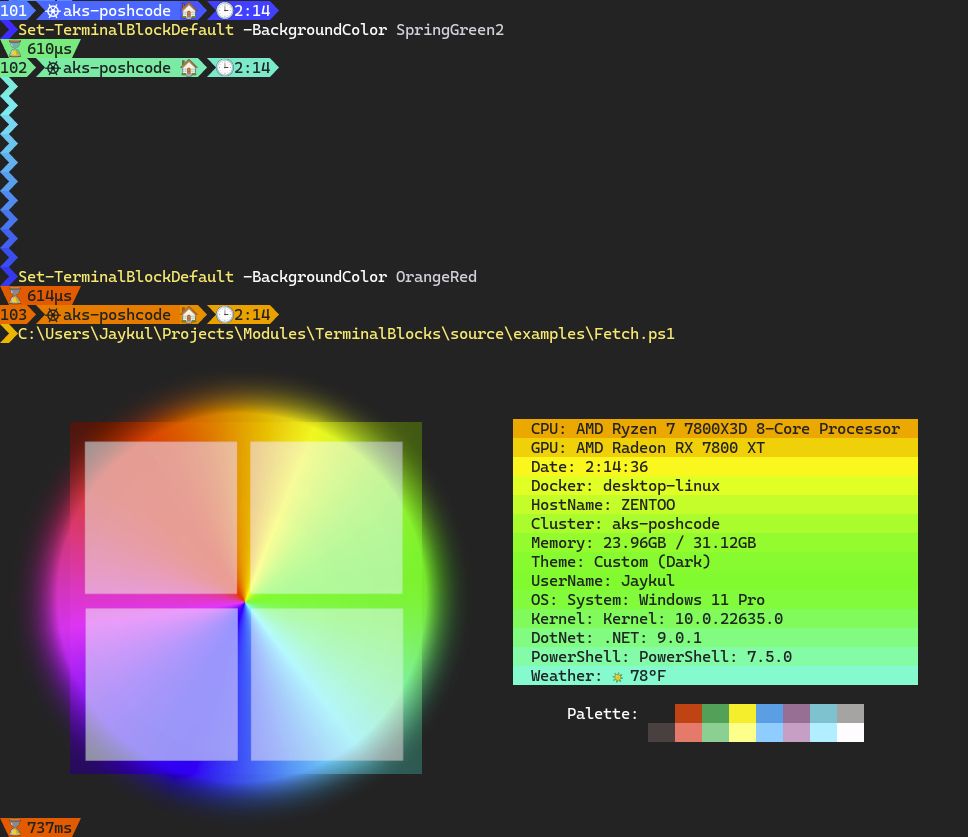Click the house icon in prompt 103

point(189,314)
